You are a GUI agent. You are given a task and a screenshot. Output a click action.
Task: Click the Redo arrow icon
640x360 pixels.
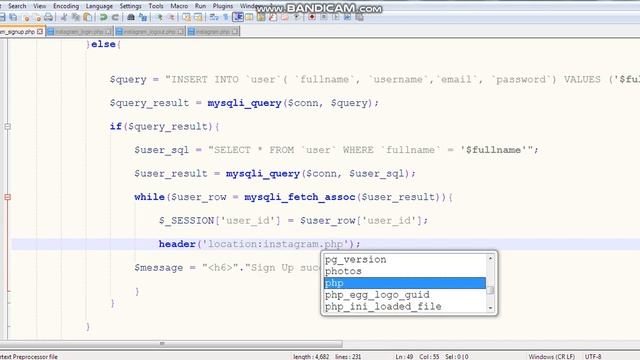(x=115, y=17)
